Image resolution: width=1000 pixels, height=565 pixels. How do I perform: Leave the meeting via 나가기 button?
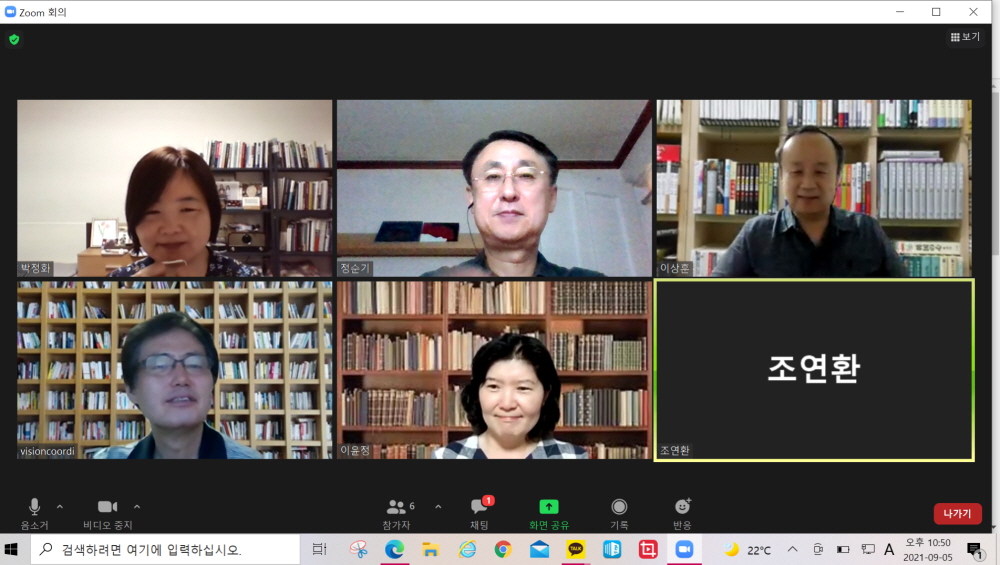(957, 513)
